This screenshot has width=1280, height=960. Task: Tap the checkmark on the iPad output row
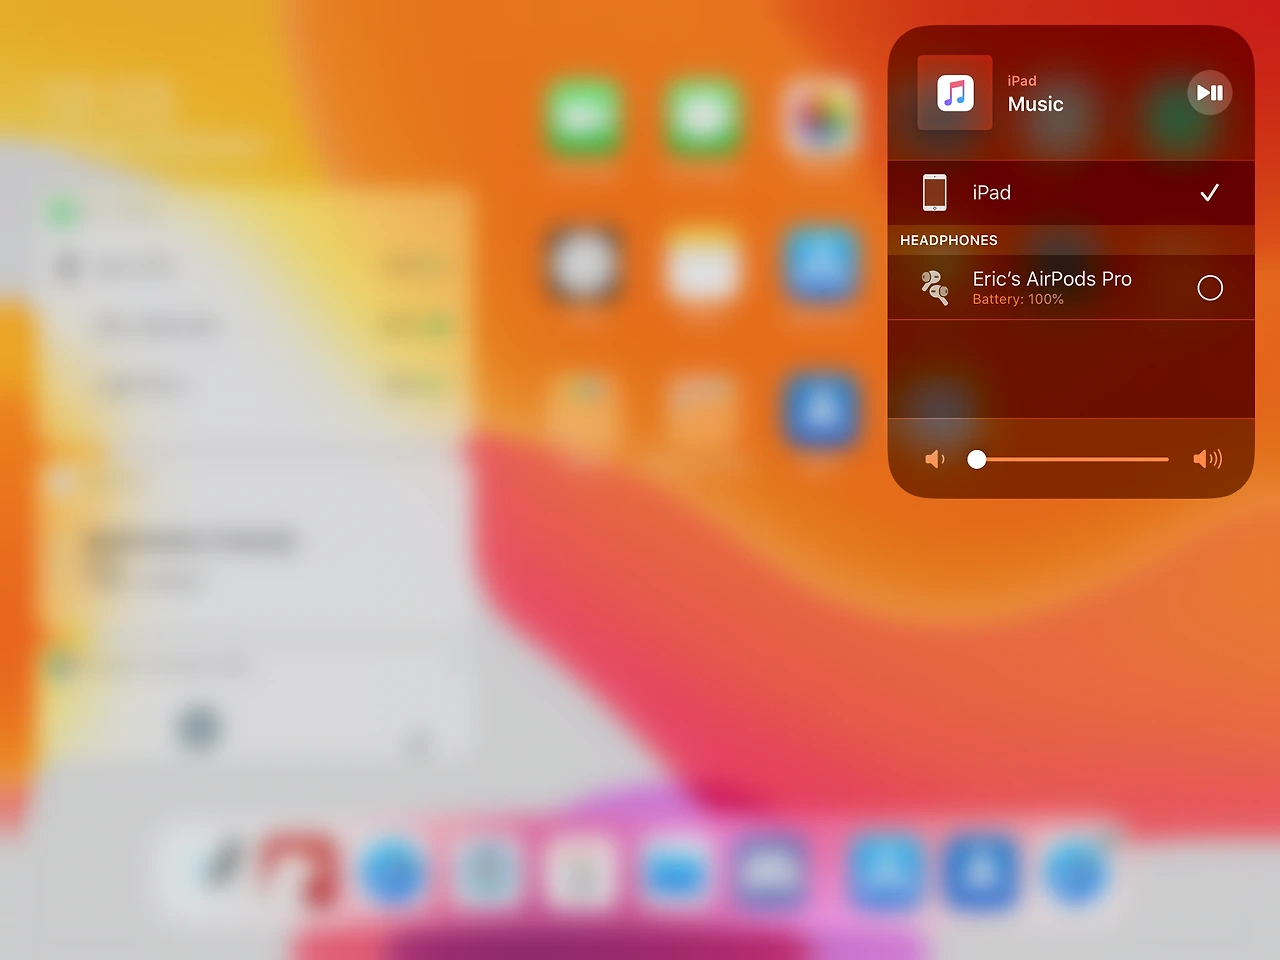[1210, 192]
